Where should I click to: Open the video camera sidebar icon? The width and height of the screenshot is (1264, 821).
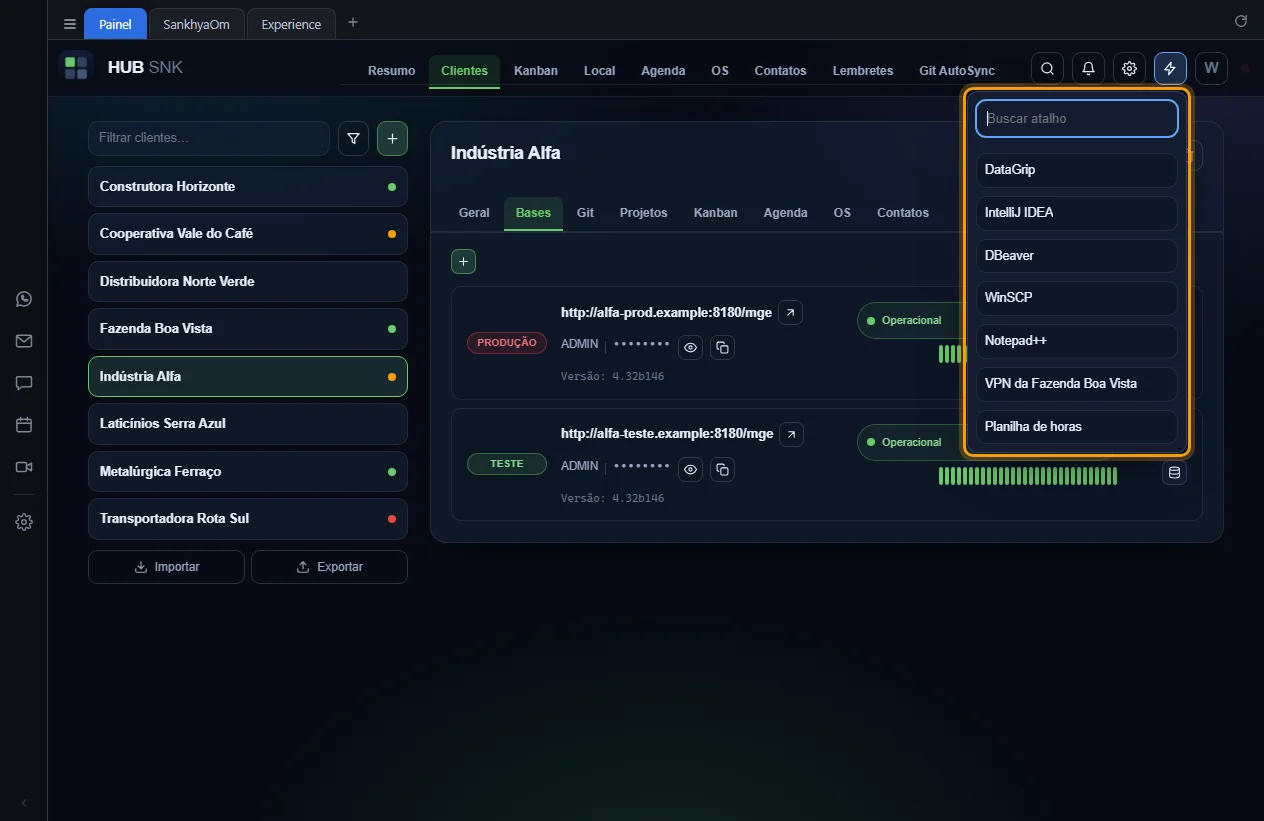pyautogui.click(x=24, y=467)
